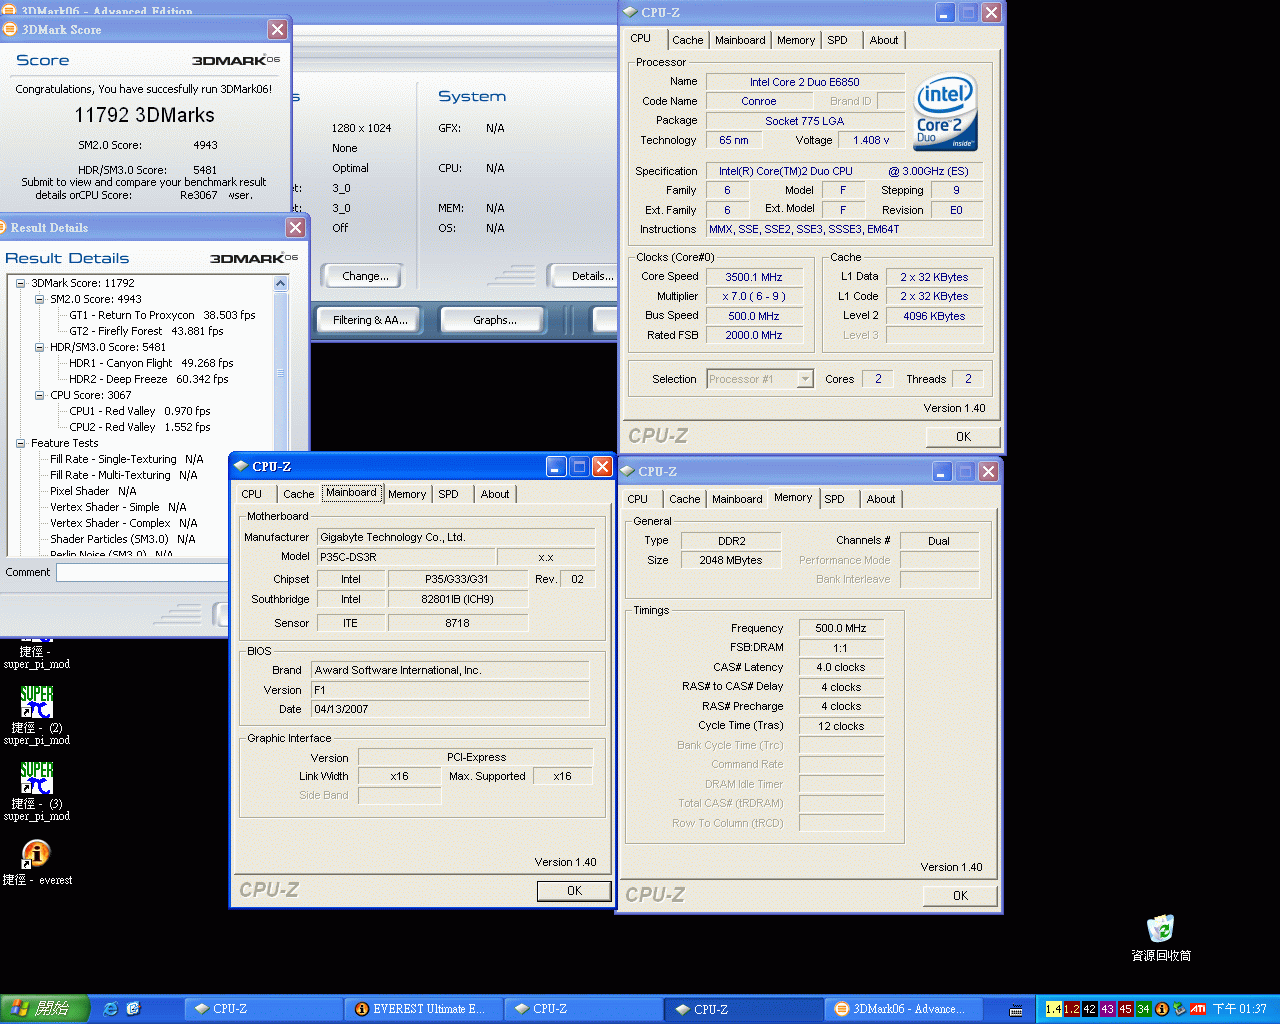Open Memory tab in the Mainboard CPU-Z window
This screenshot has width=1280, height=1024.
pos(407,494)
